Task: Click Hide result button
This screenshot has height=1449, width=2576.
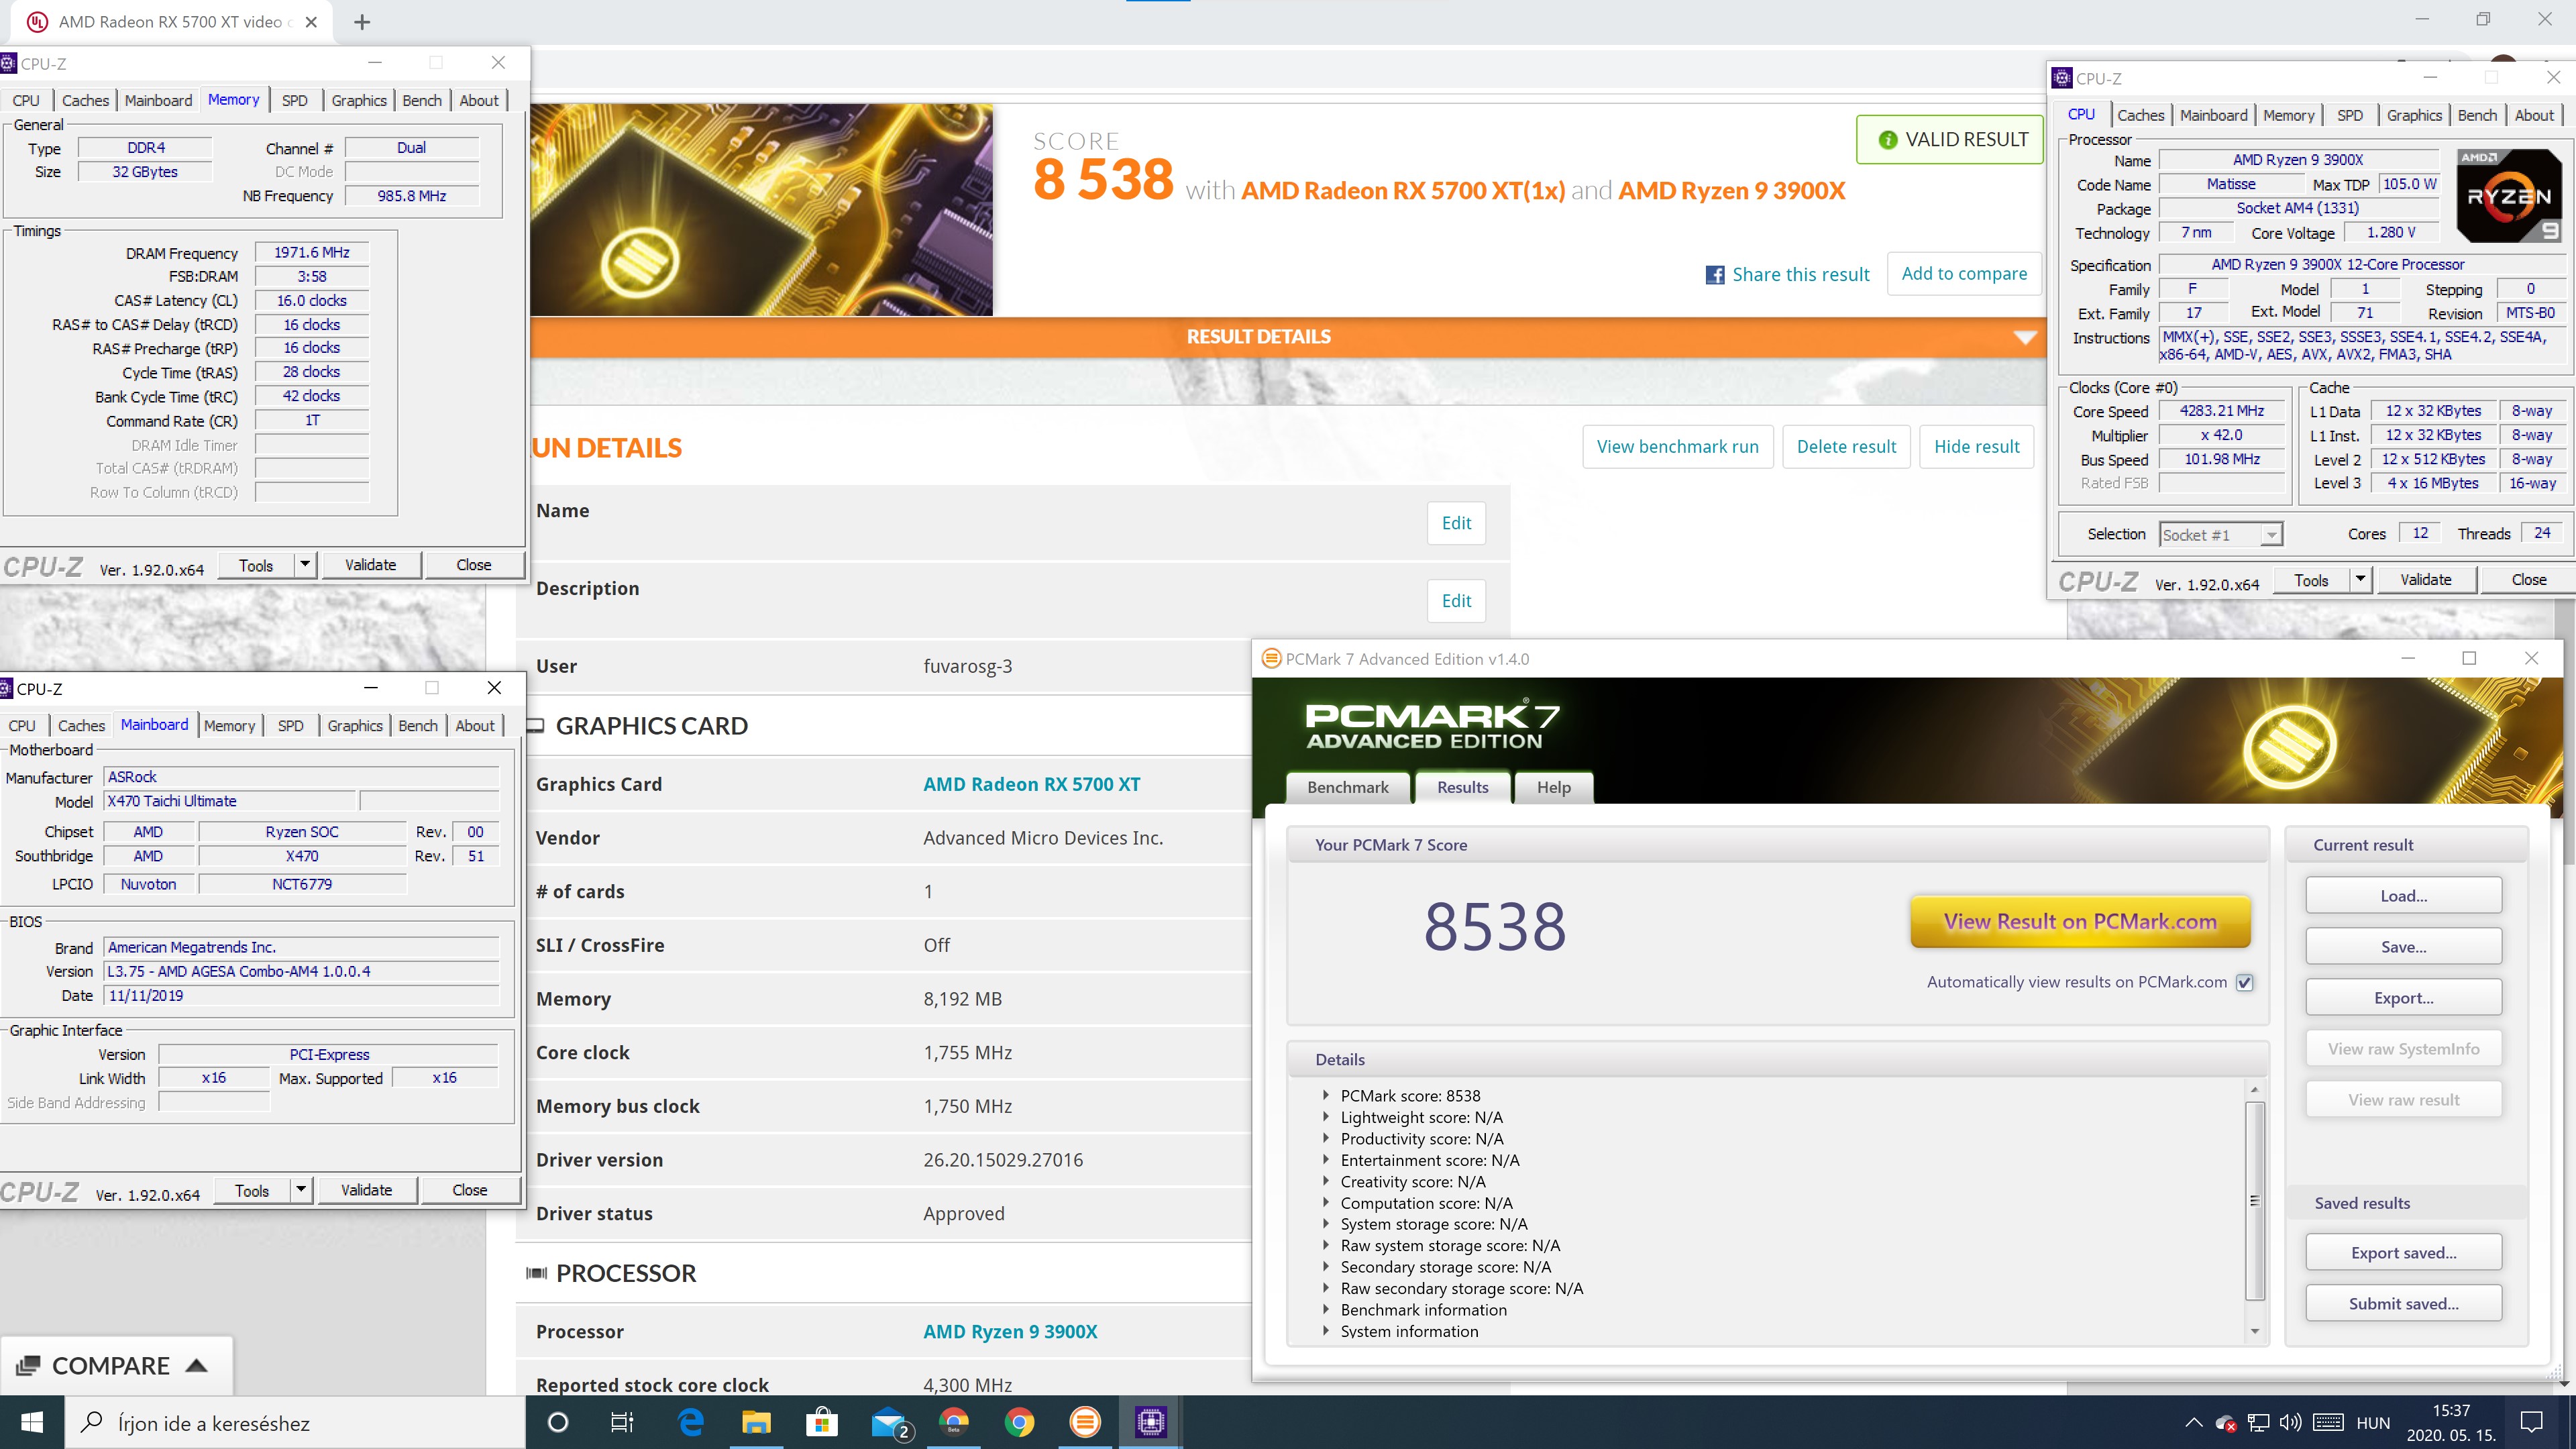Action: tap(1976, 446)
